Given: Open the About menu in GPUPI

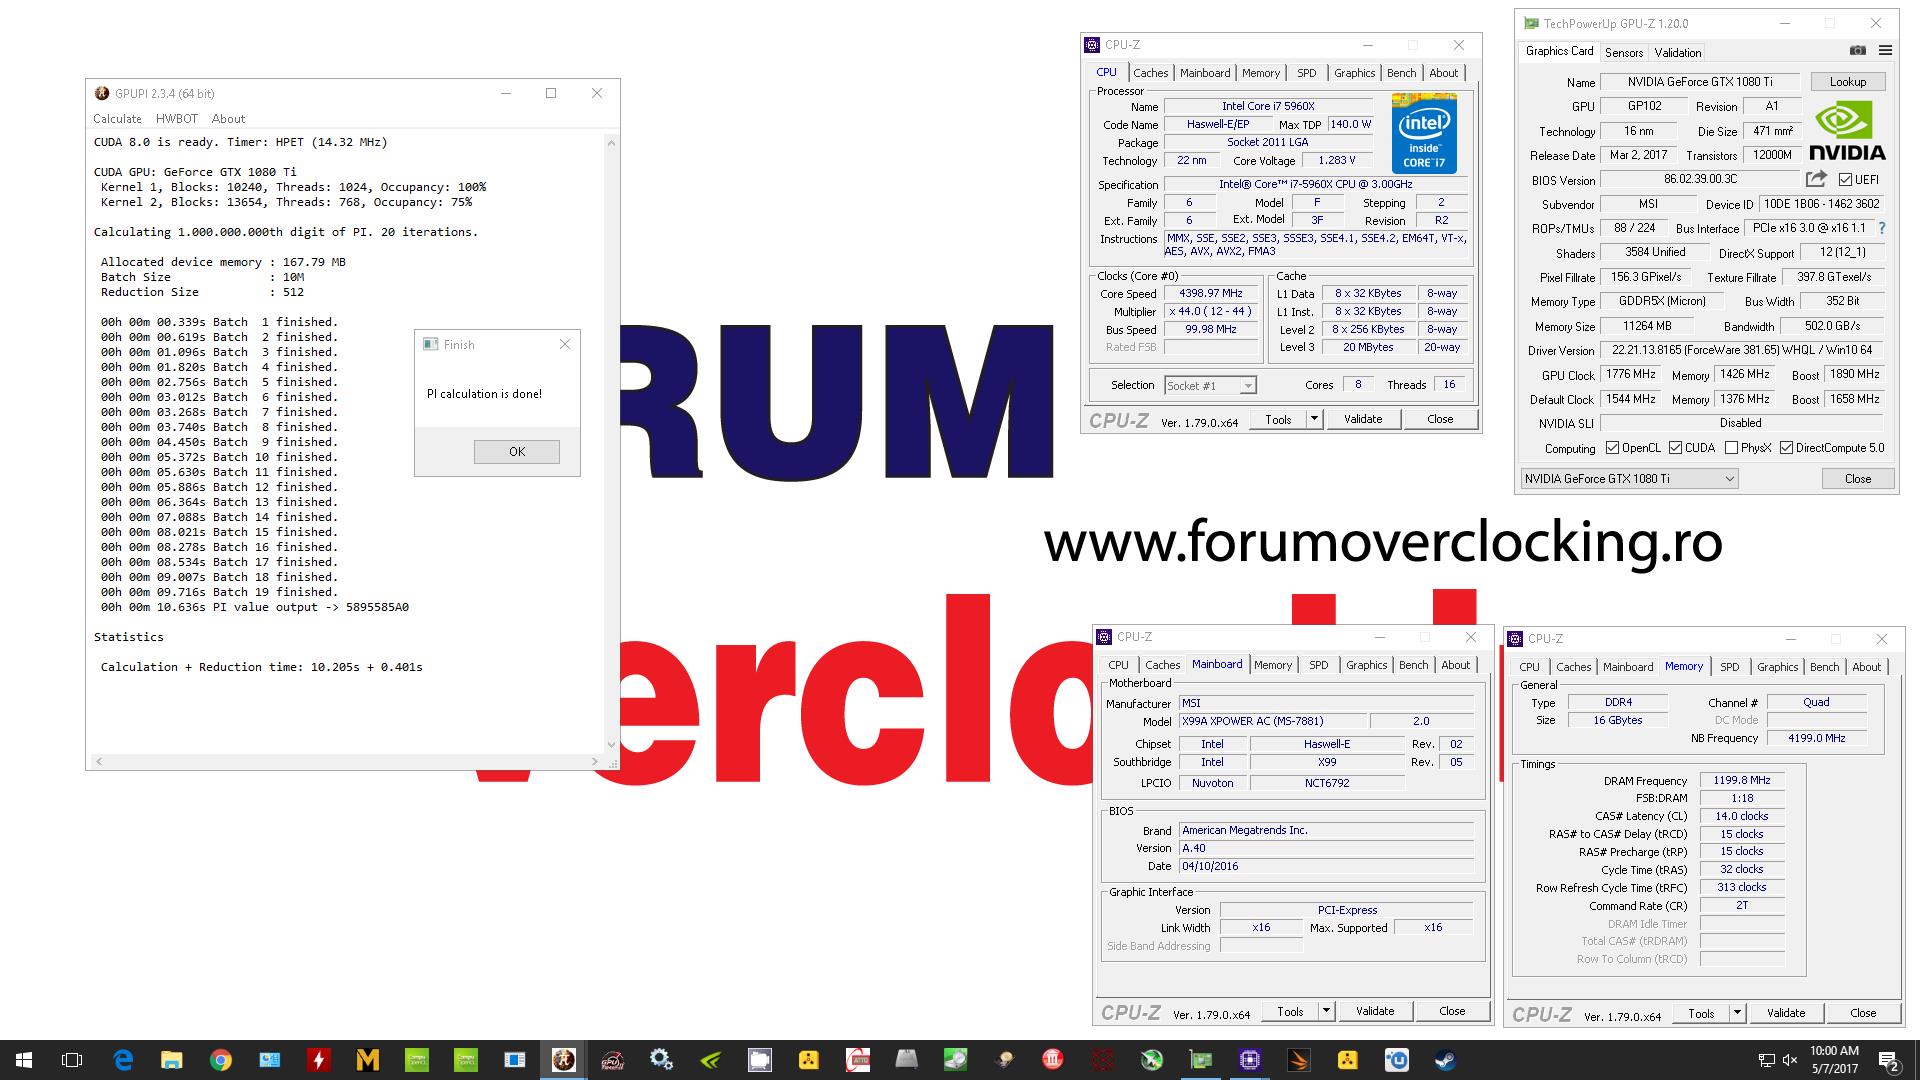Looking at the screenshot, I should pyautogui.click(x=228, y=119).
